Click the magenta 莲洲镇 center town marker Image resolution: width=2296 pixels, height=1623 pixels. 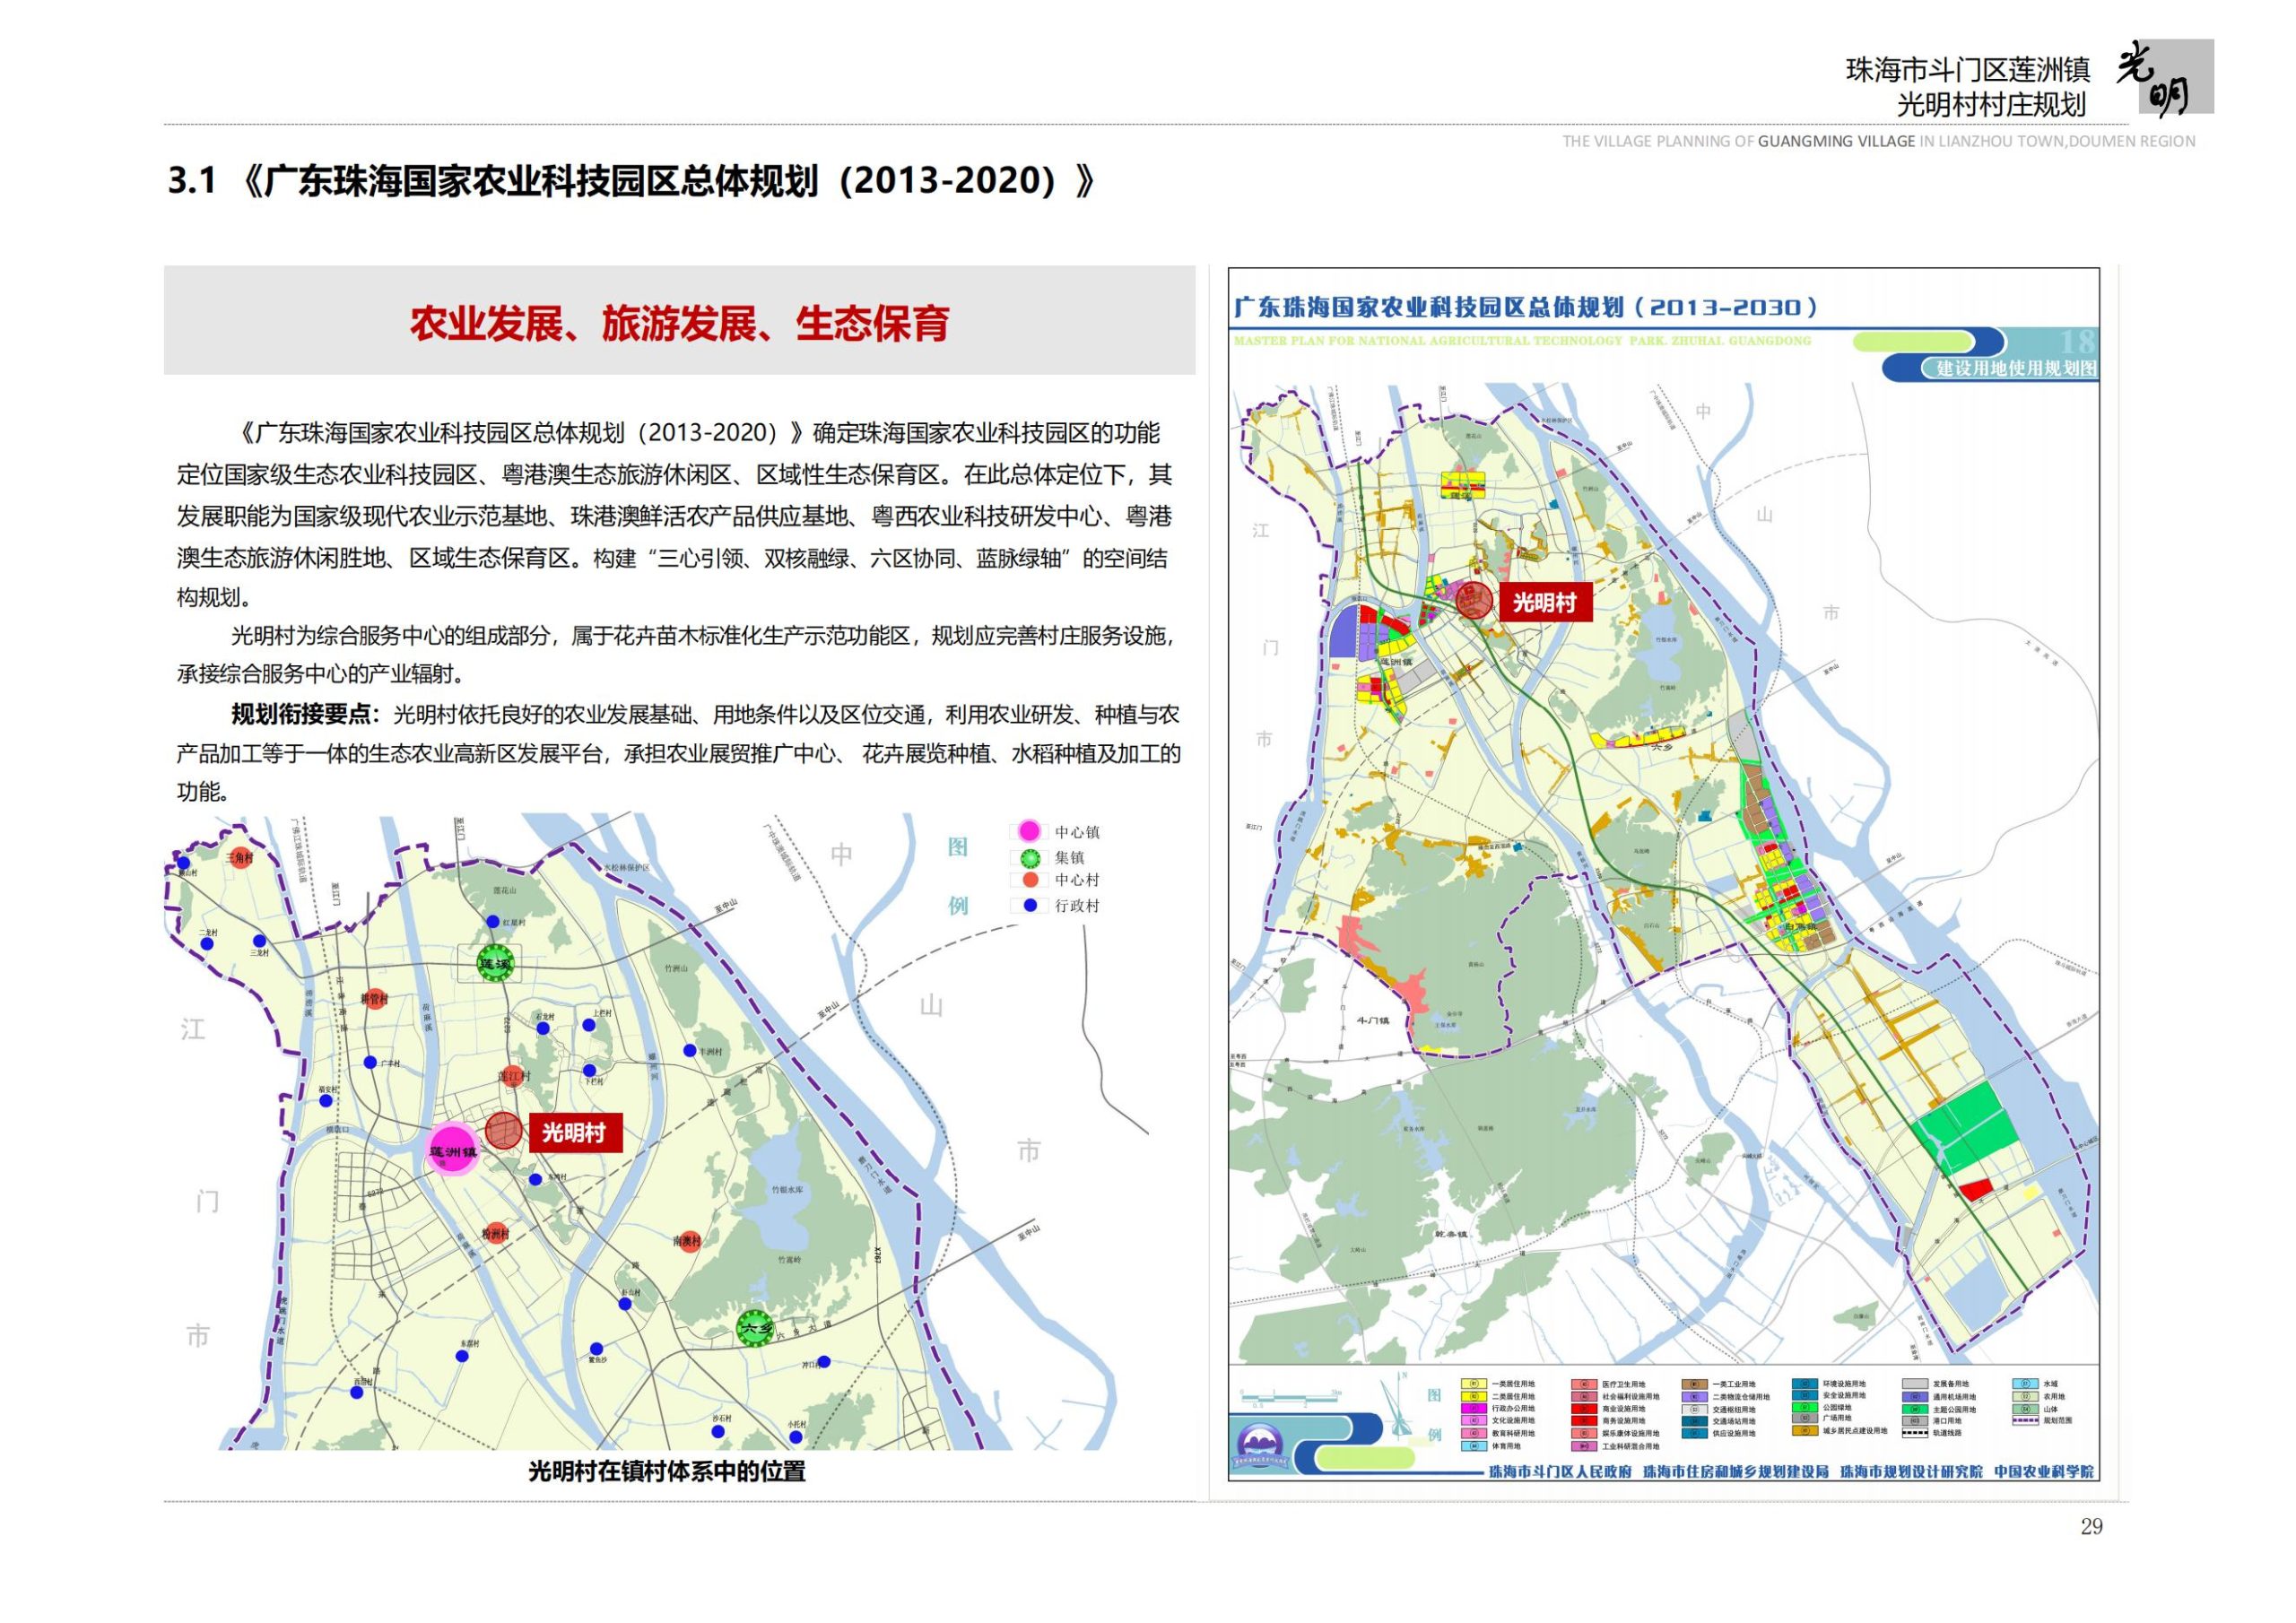click(x=453, y=1150)
